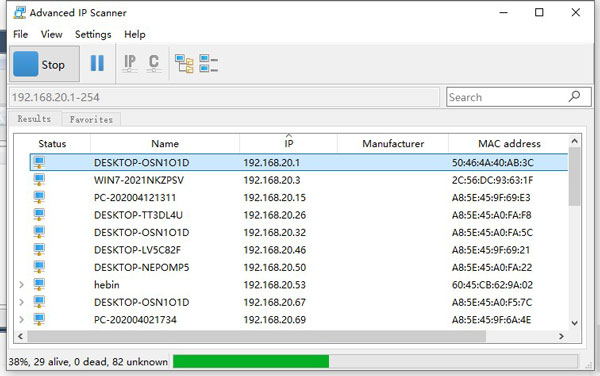600x376 pixels.
Task: Click computer icon for PC-202004021734 row
Action: pos(39,319)
